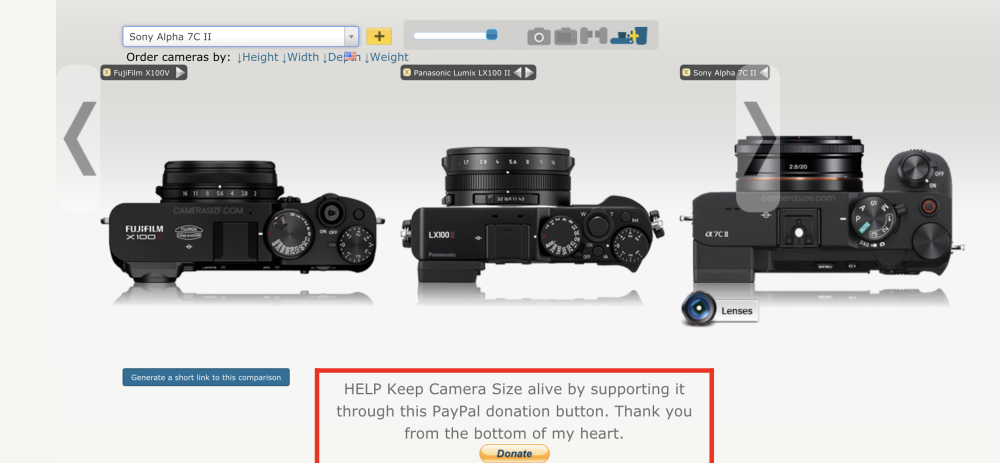Move Panasonic Lumix LX100 II left
The width and height of the screenshot is (1000, 463).
tap(517, 72)
